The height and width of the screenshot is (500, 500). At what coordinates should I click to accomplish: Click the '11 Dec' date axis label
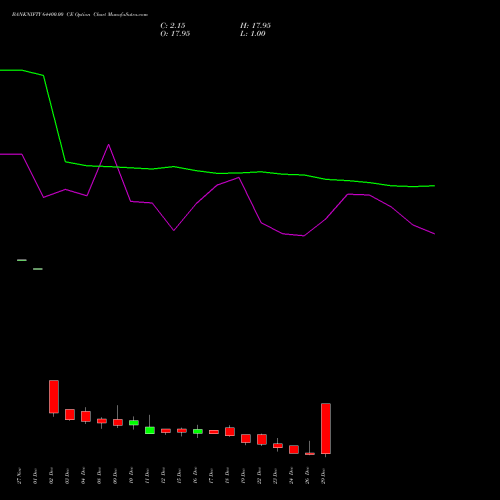click(147, 476)
